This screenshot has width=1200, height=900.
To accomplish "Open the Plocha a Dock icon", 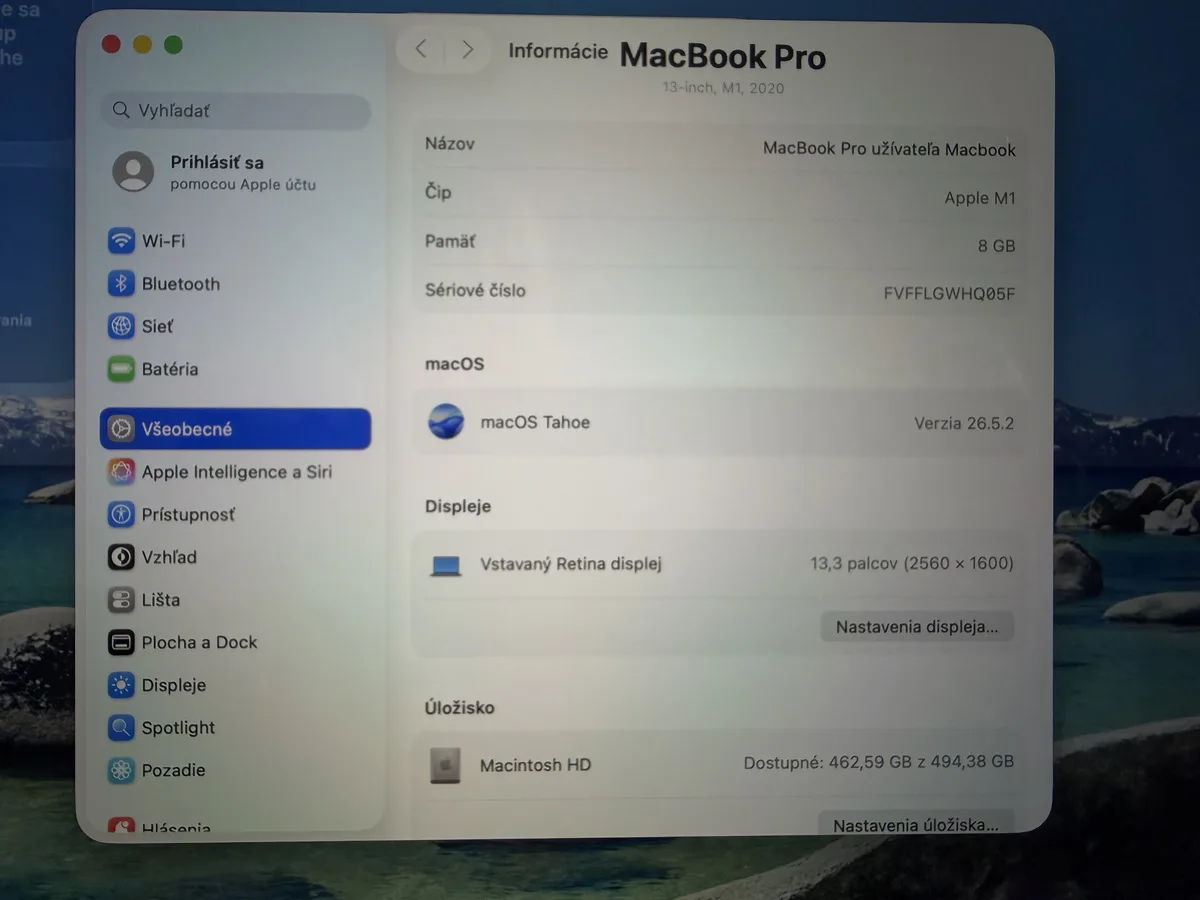I will tap(121, 642).
